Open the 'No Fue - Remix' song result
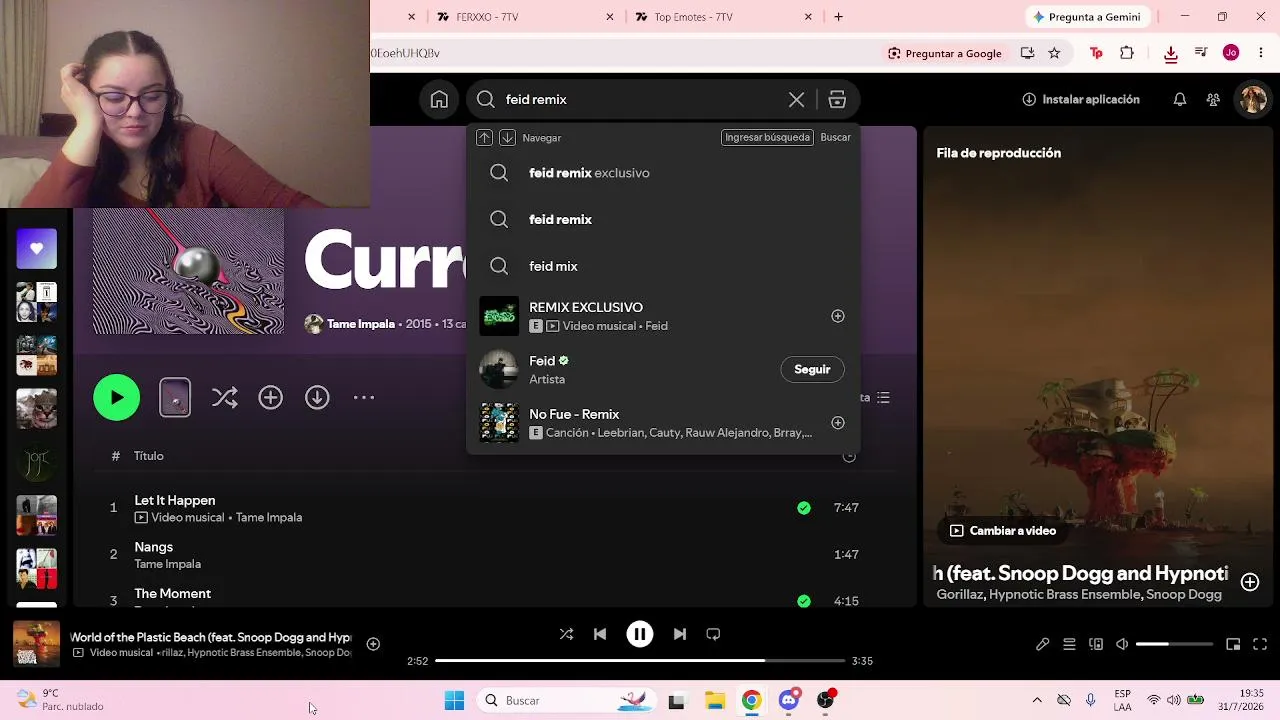The width and height of the screenshot is (1280, 720). tap(663, 422)
